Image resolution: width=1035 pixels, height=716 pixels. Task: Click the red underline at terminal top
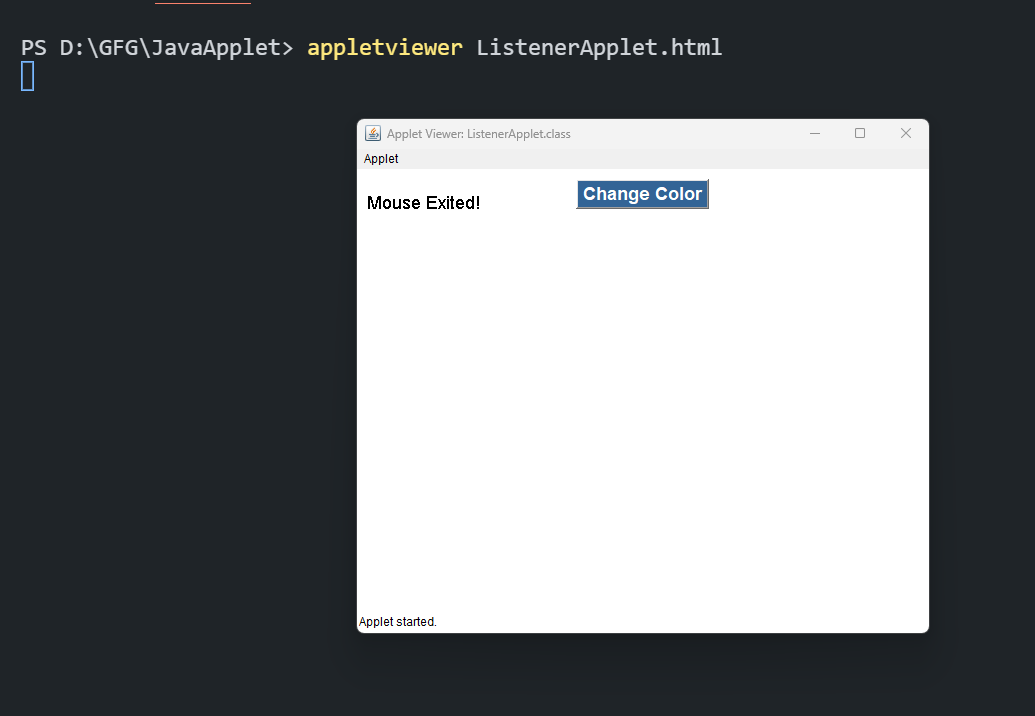(203, 3)
